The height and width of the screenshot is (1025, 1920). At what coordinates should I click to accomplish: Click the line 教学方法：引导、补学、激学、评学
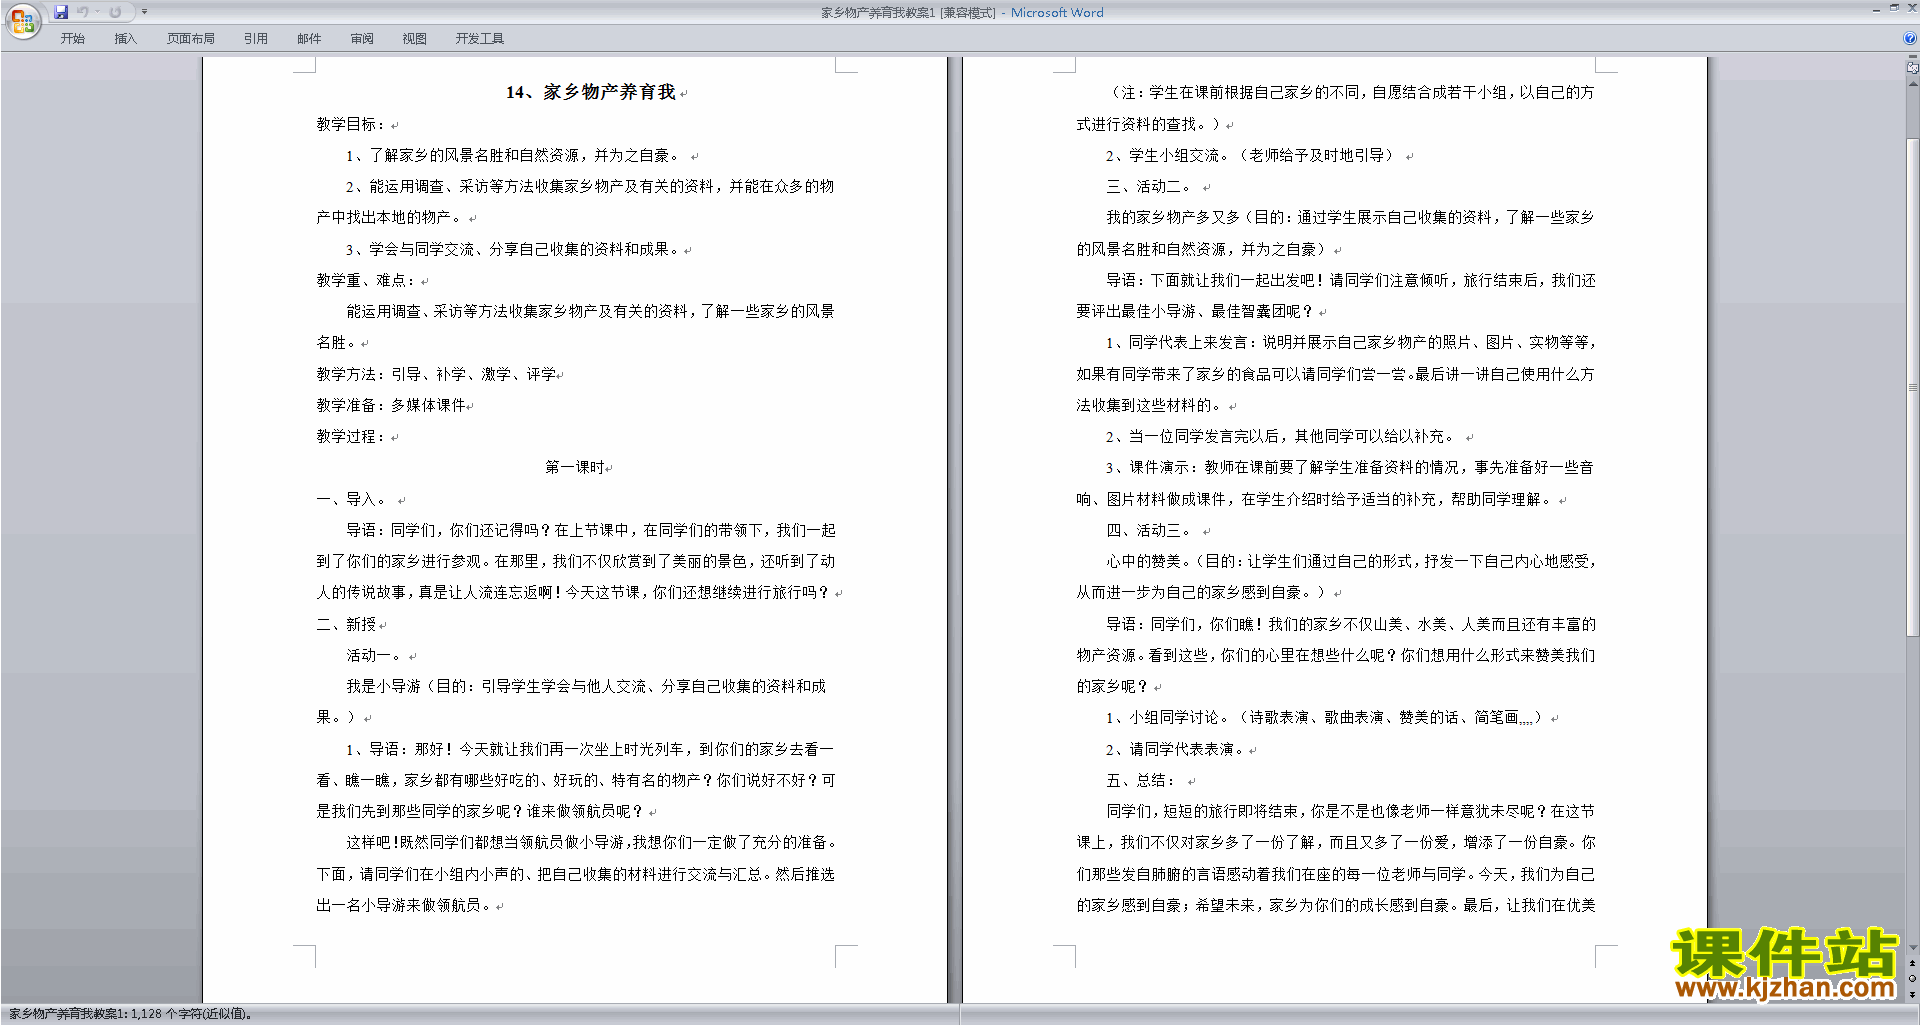(x=436, y=374)
